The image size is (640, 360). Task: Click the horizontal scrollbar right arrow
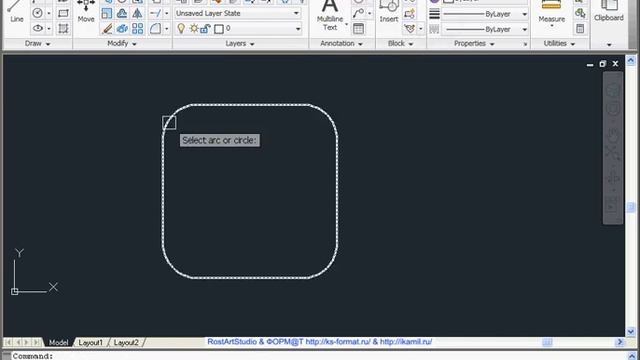click(x=620, y=342)
